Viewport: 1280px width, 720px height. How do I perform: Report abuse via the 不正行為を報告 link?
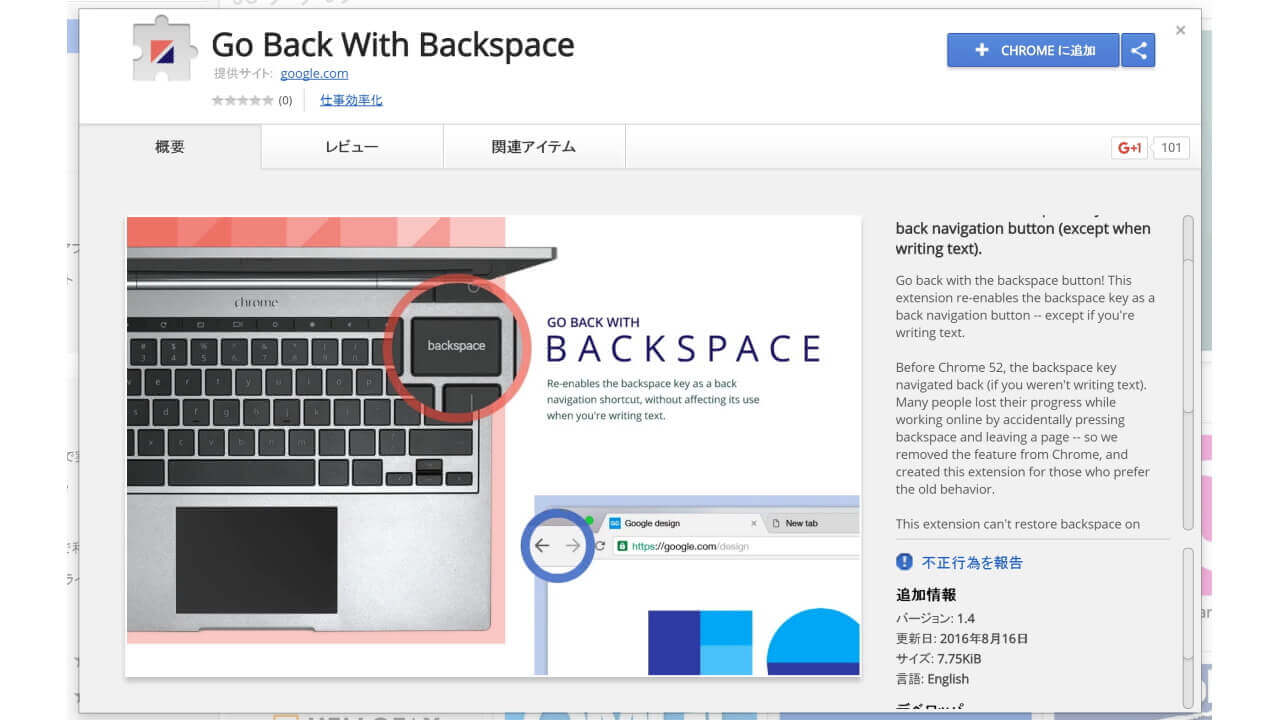click(x=972, y=563)
